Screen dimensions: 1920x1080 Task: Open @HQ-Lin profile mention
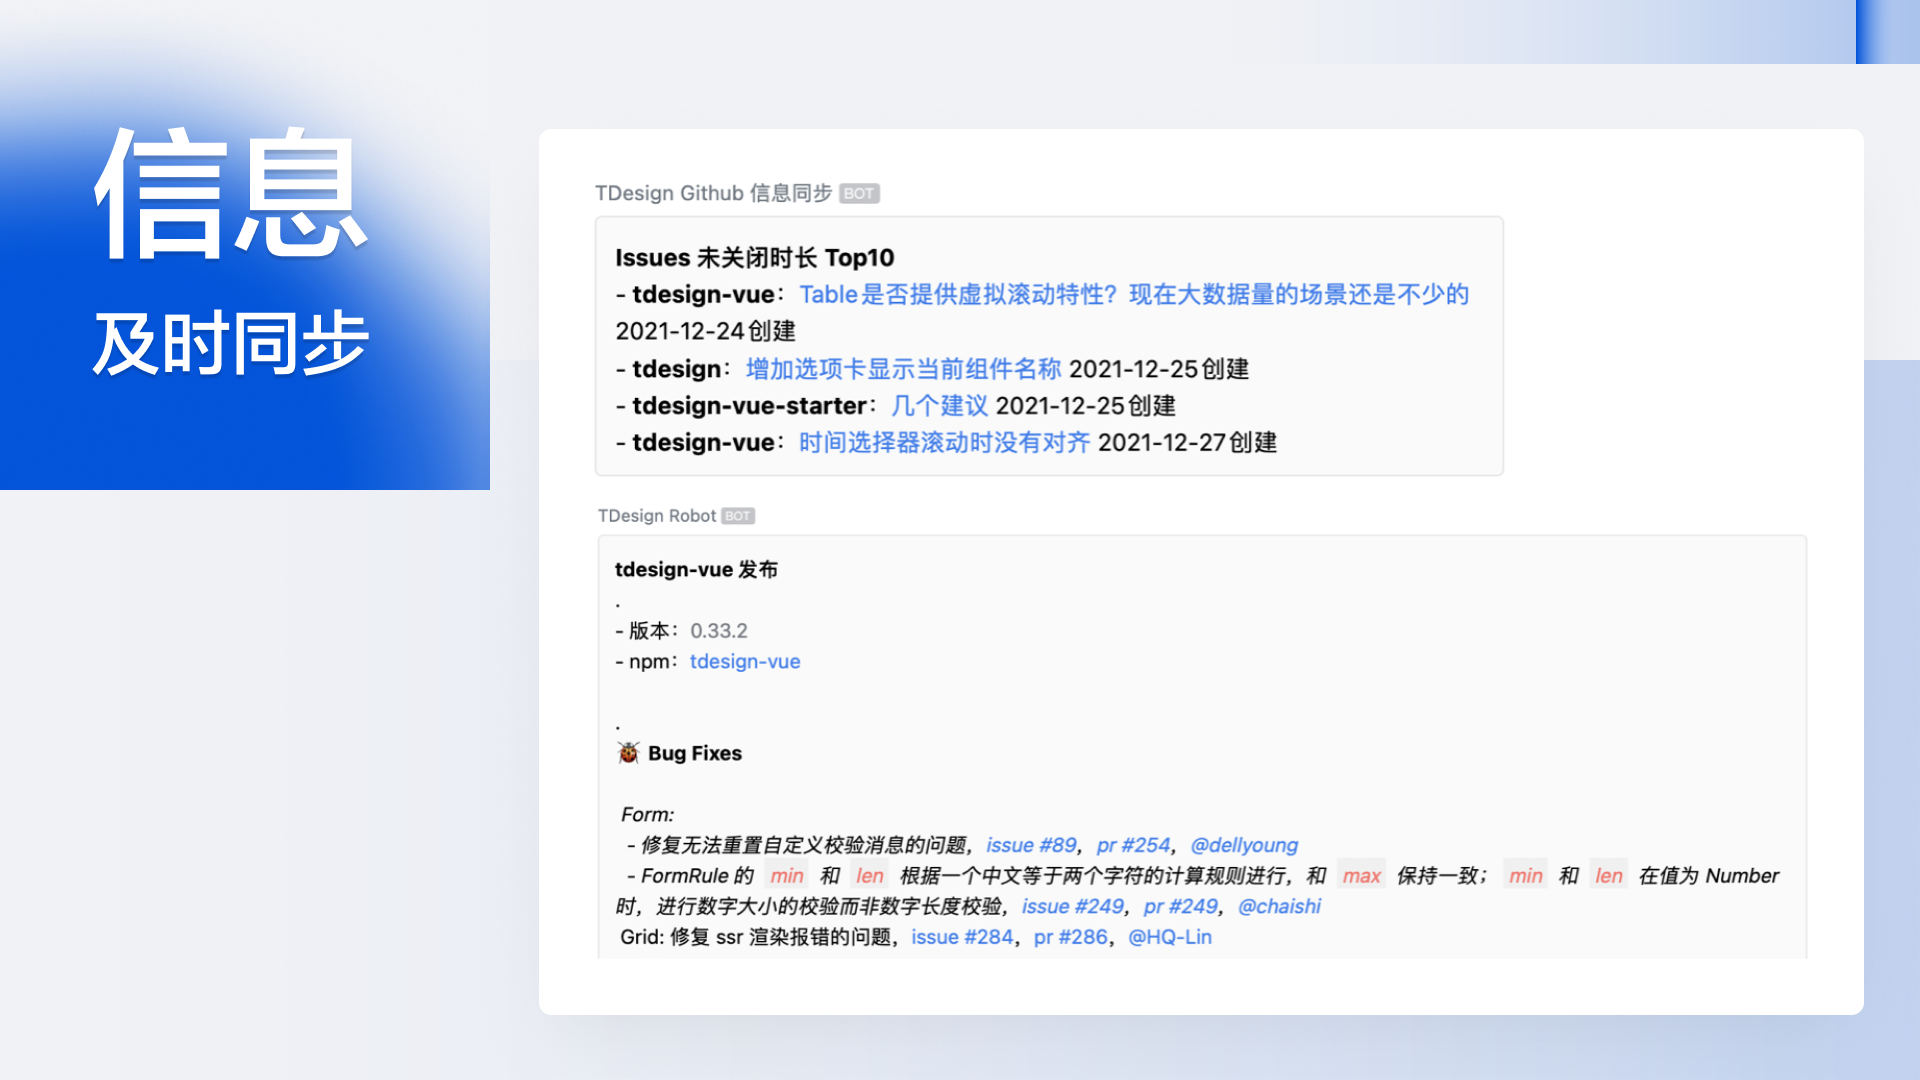point(1170,937)
